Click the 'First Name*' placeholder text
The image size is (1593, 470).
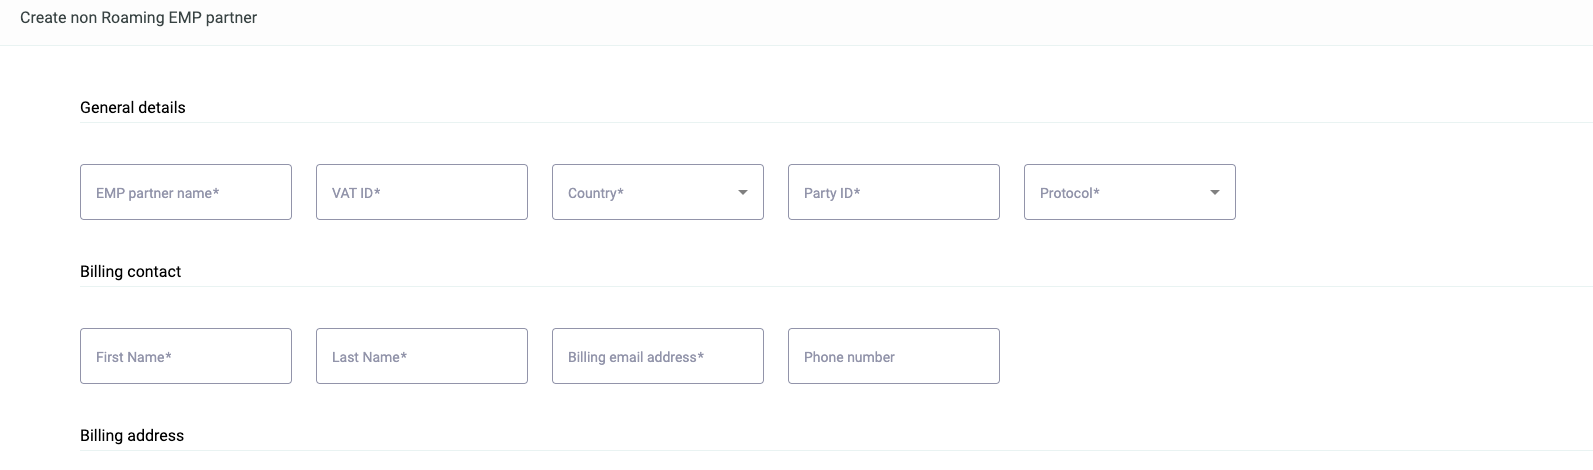(x=134, y=357)
